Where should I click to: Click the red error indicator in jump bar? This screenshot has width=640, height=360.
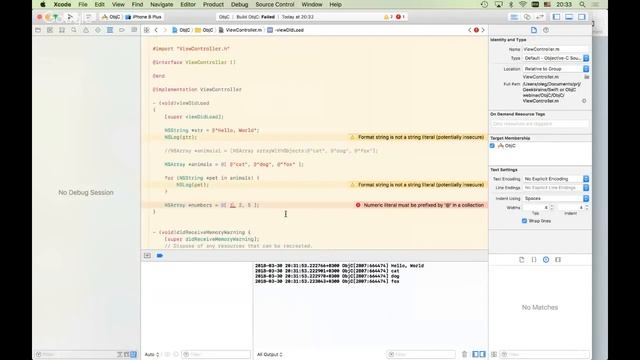(476, 30)
